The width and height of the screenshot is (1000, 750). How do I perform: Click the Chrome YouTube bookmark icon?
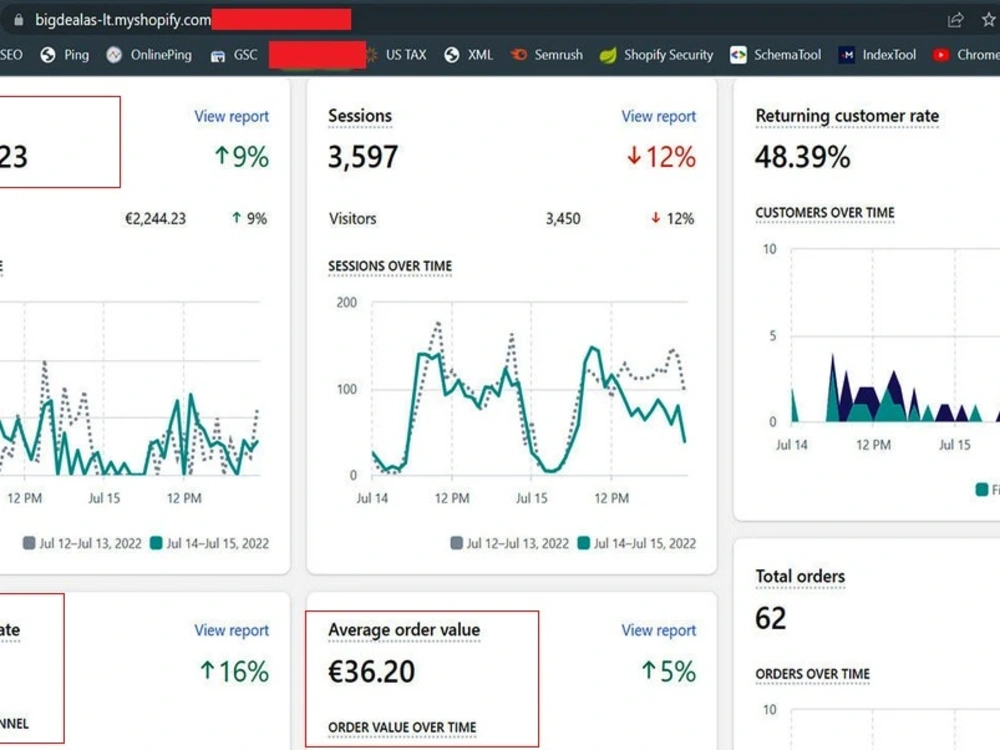(941, 55)
